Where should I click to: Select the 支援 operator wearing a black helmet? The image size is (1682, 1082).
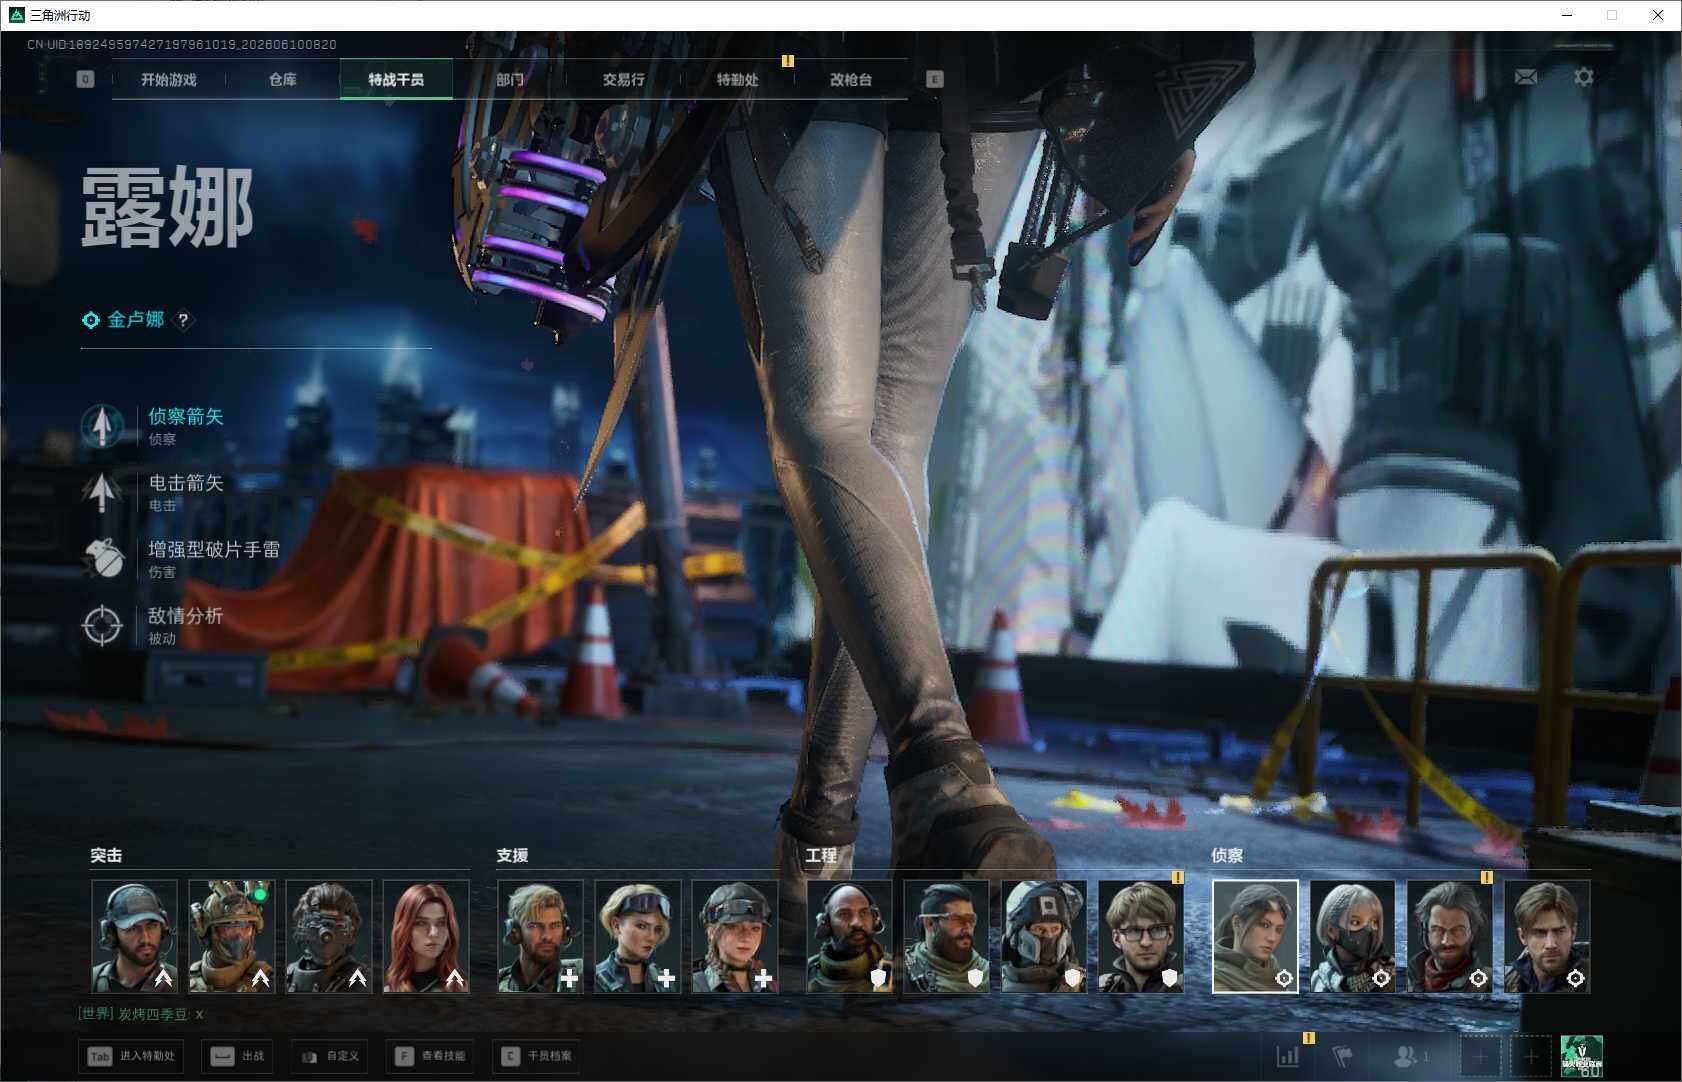[735, 937]
